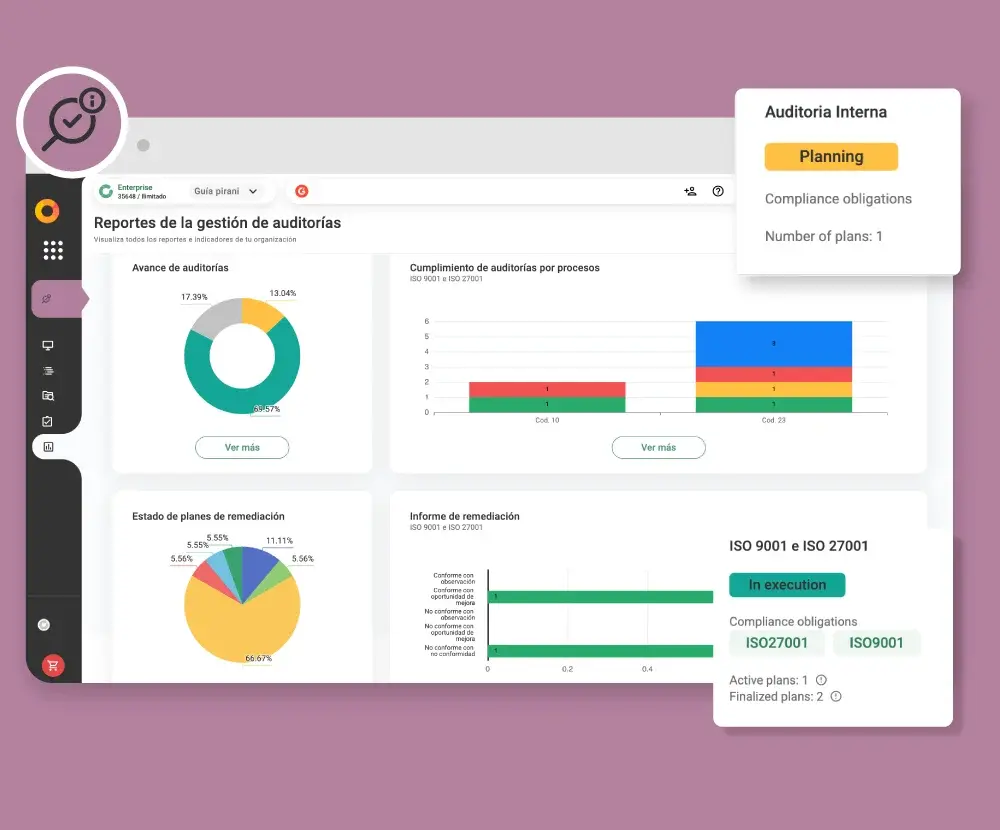
Task: Click info icon beside Active plans
Action: [x=821, y=680]
